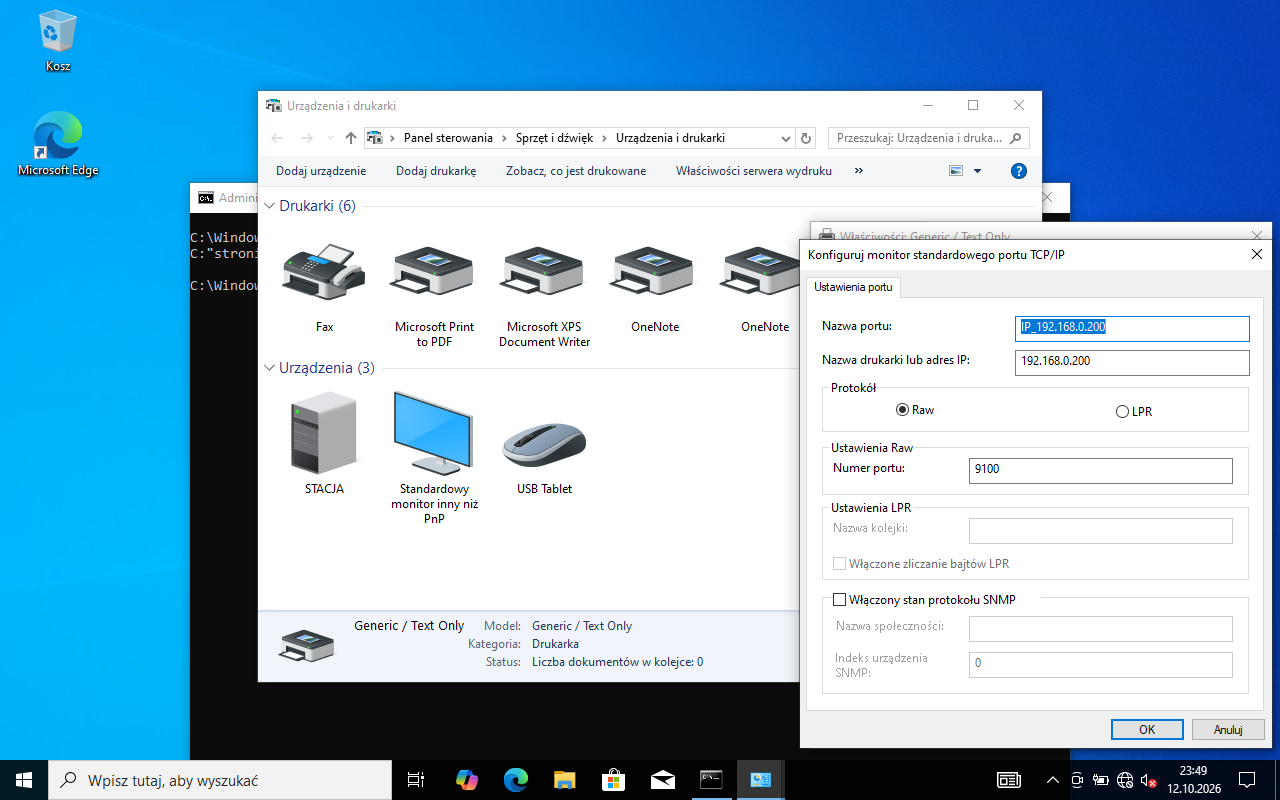The width and height of the screenshot is (1280, 800).
Task: Click the Numer portu field 9100
Action: [1101, 469]
